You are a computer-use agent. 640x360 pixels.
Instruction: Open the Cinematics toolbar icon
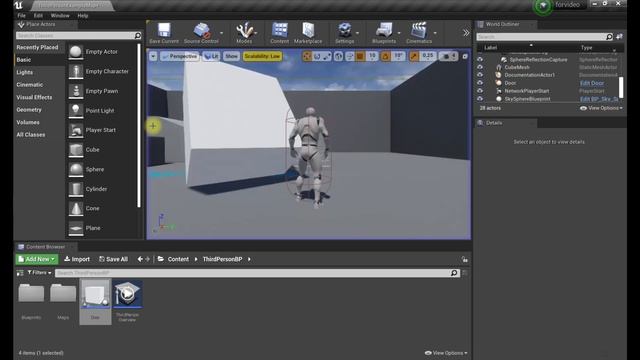tap(419, 33)
